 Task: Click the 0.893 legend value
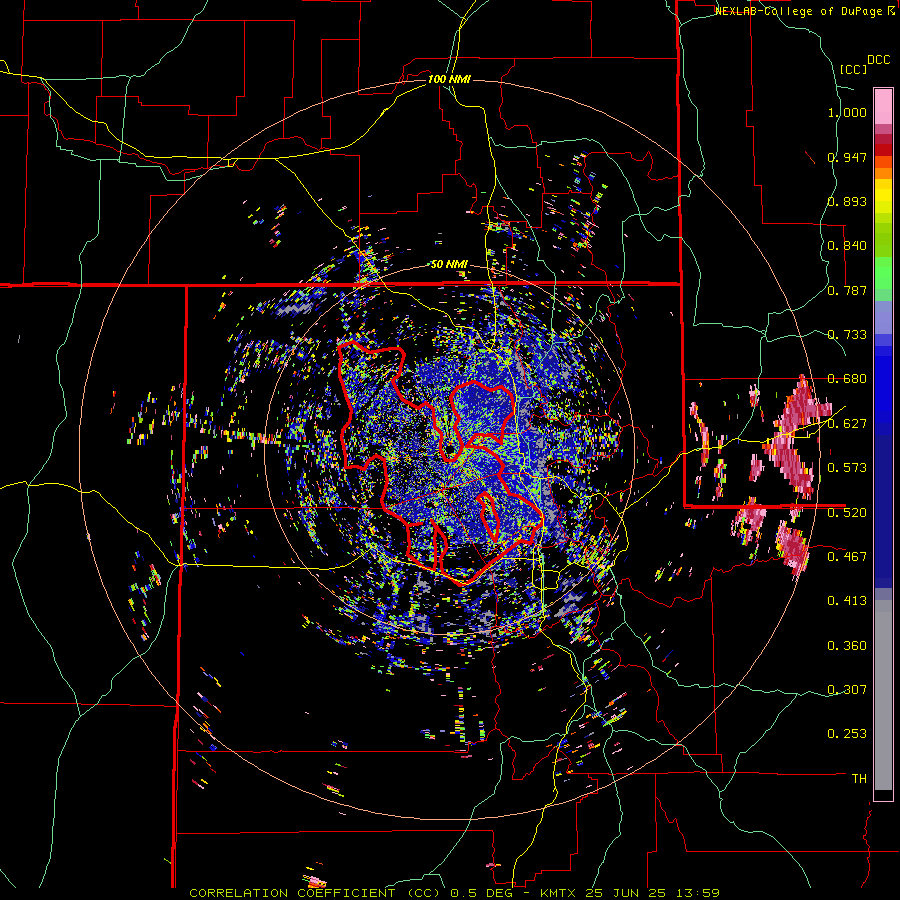847,201
